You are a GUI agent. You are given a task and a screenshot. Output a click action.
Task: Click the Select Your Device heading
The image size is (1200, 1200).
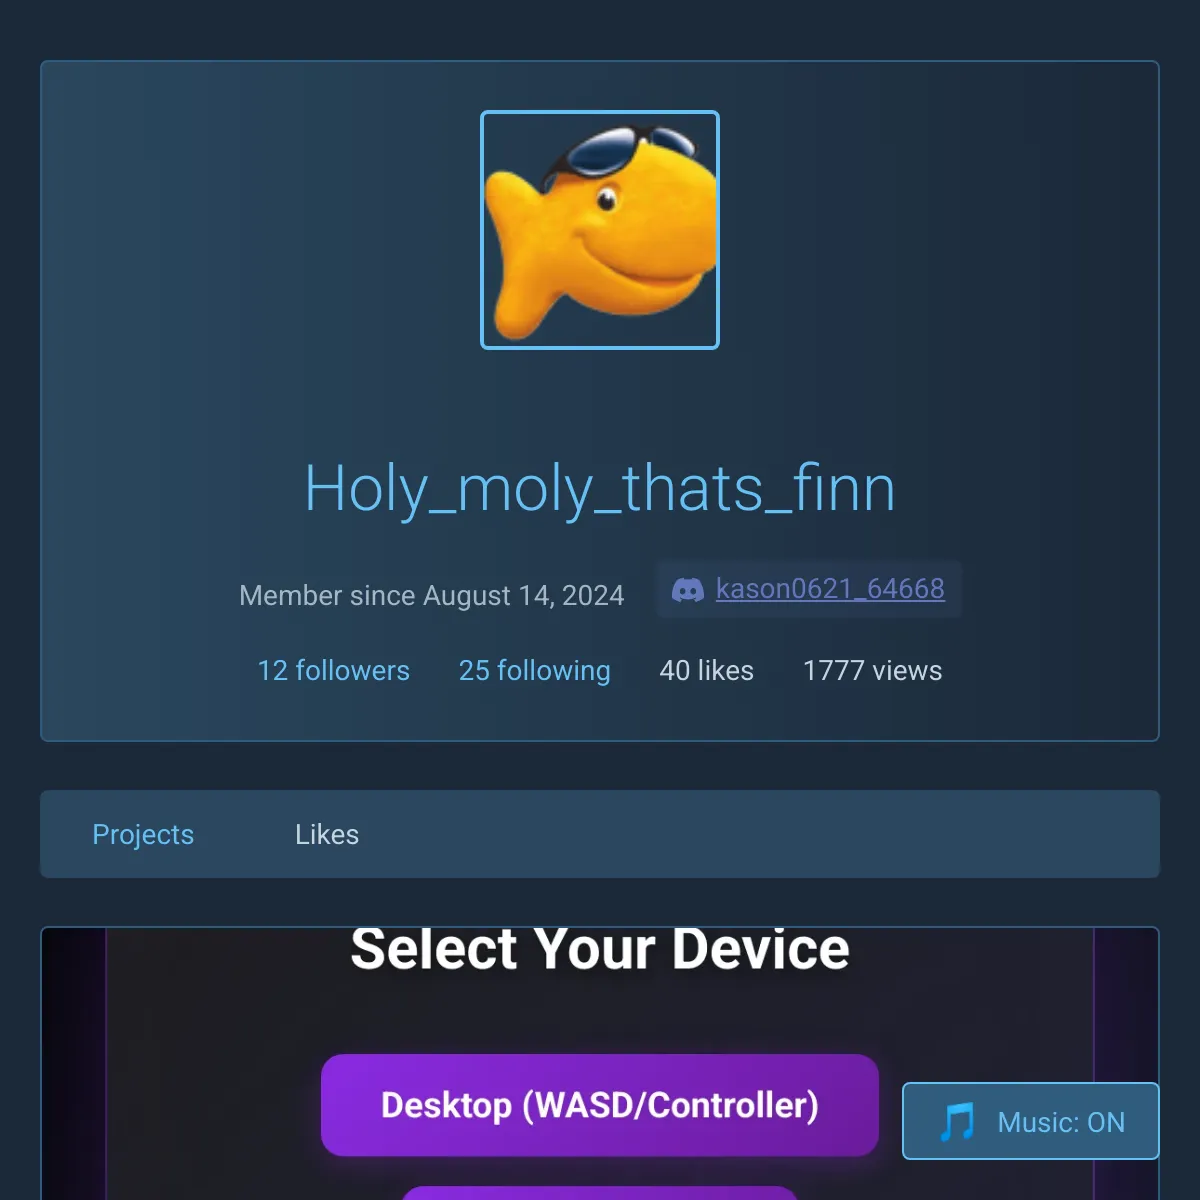(x=600, y=948)
